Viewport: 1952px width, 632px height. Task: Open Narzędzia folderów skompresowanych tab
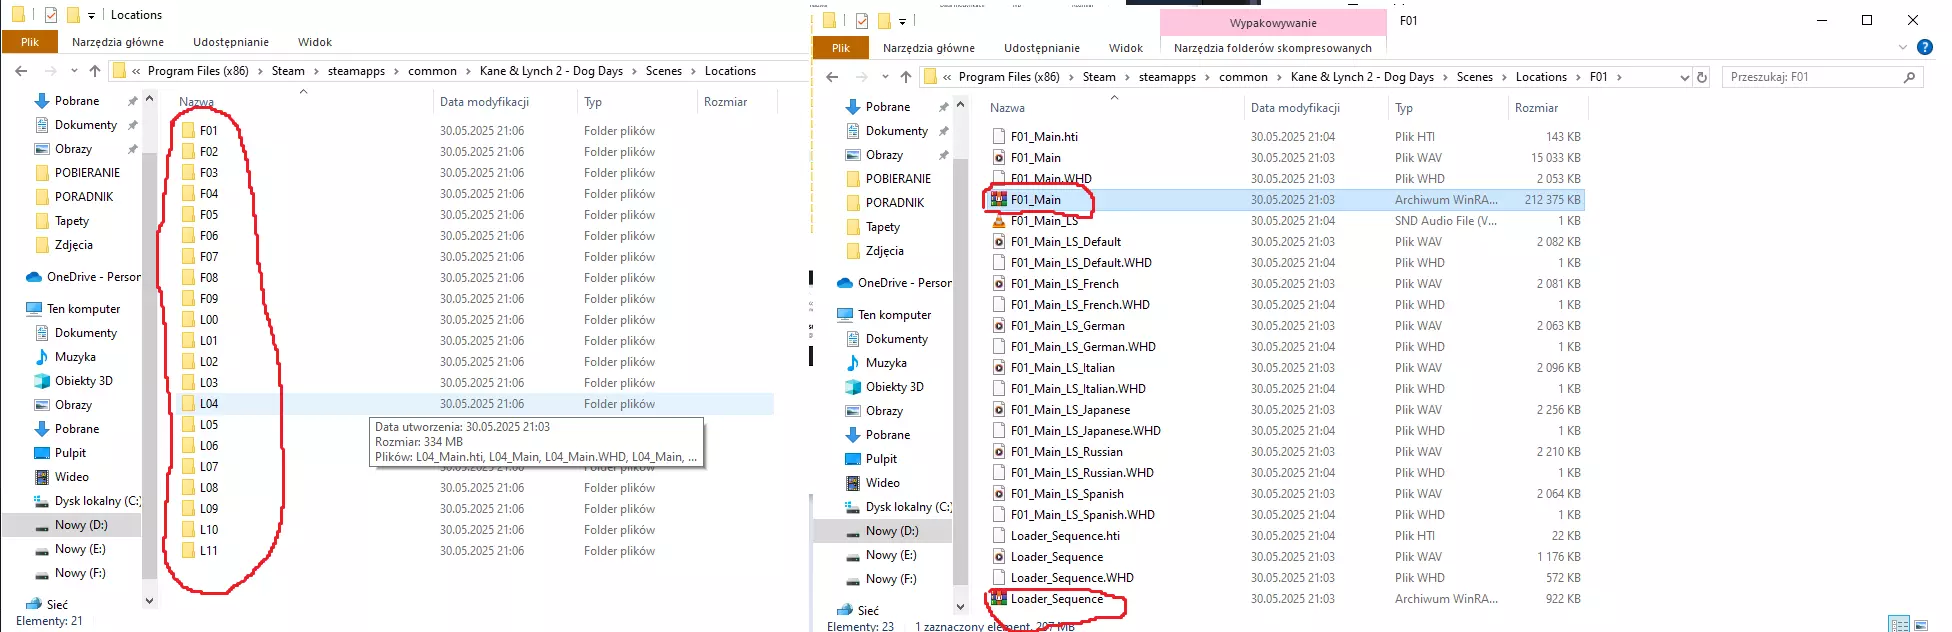click(x=1273, y=48)
